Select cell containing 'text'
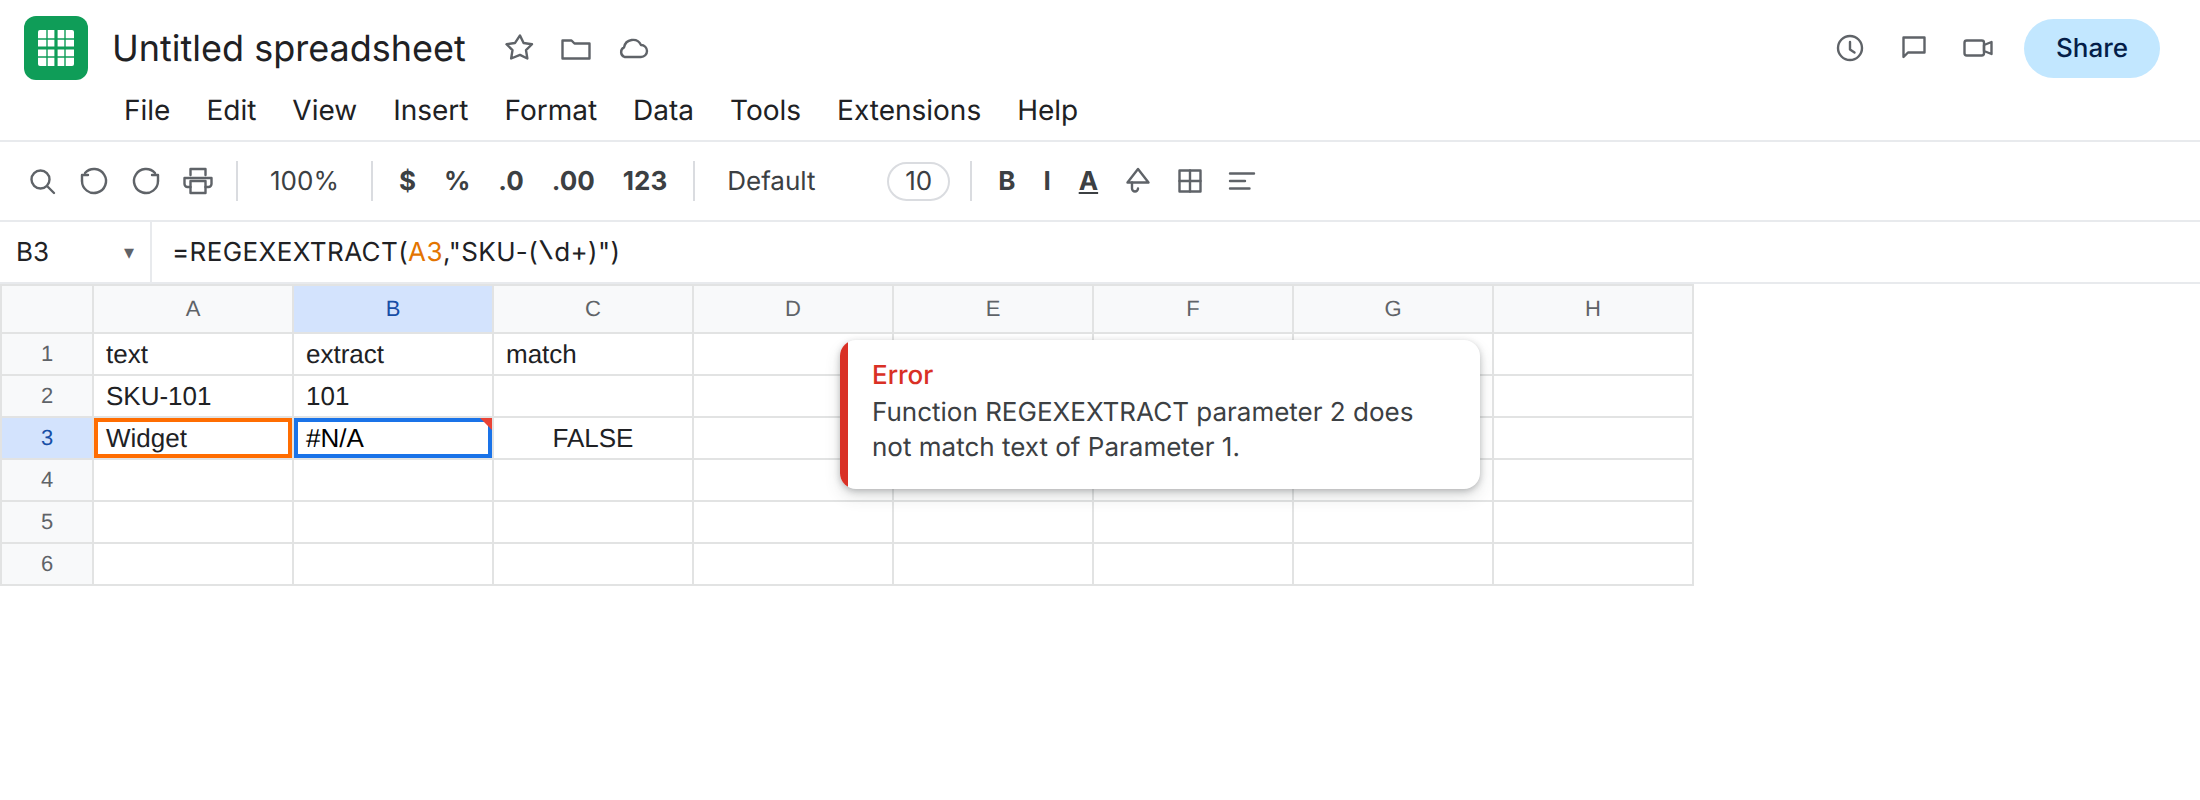 pos(193,354)
